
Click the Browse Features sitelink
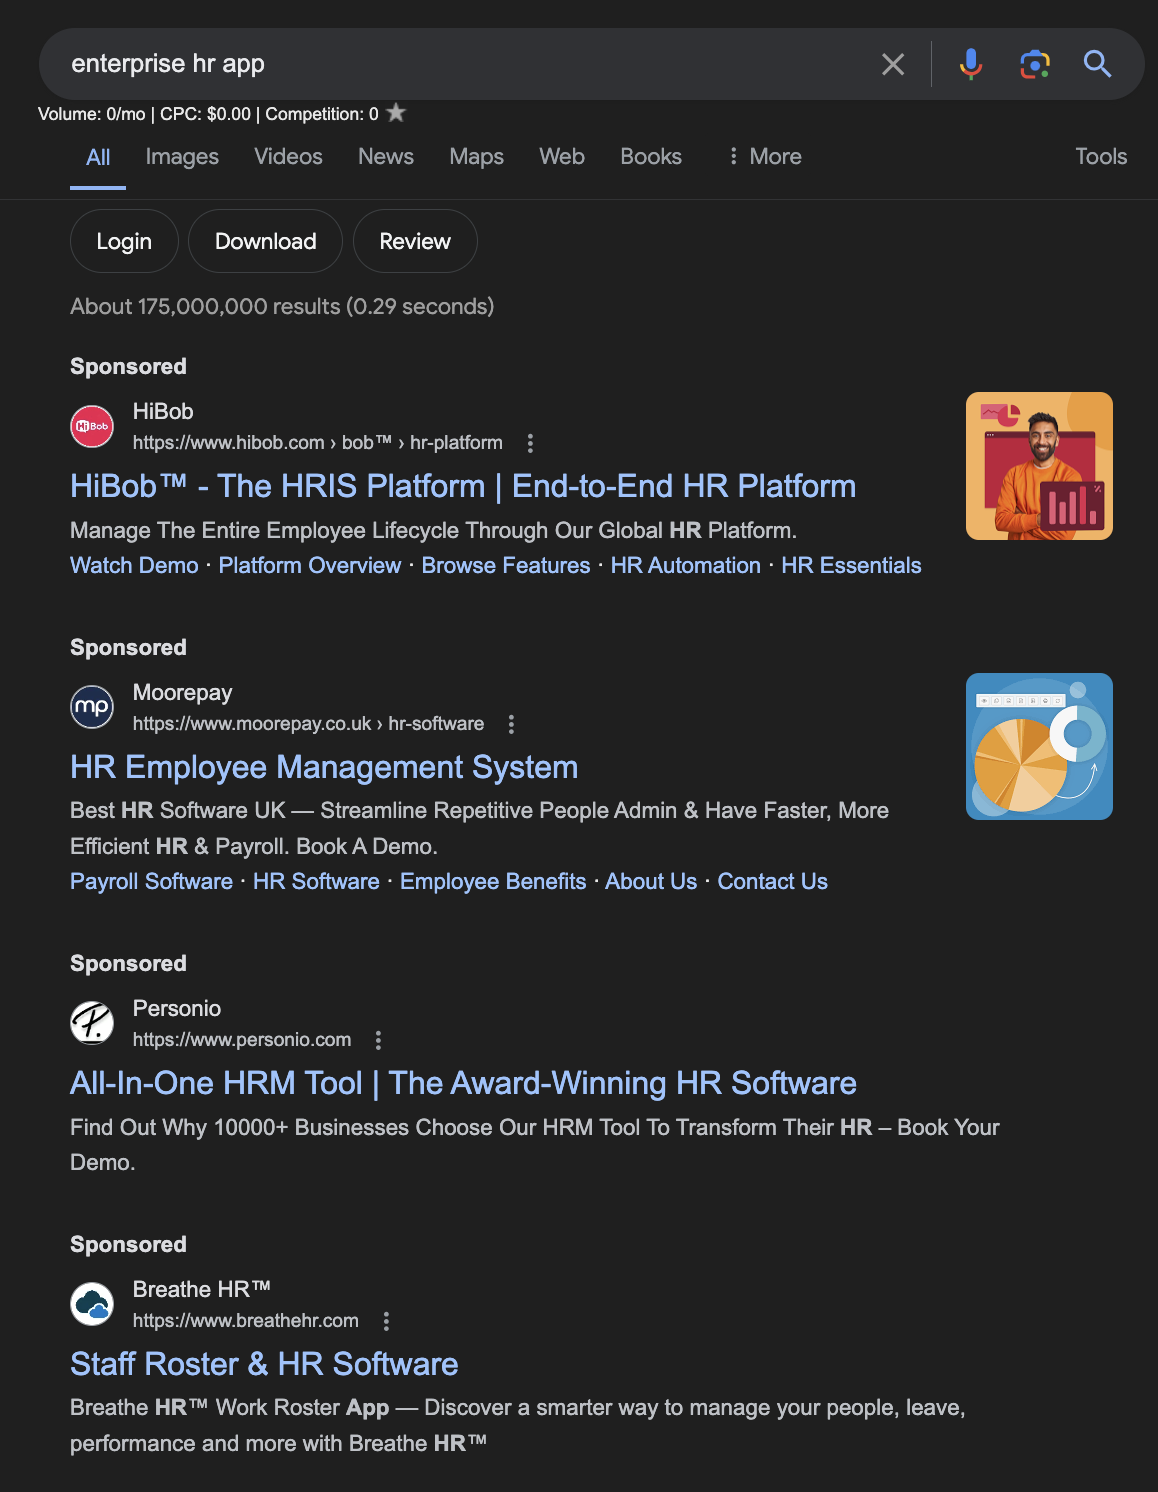506,565
